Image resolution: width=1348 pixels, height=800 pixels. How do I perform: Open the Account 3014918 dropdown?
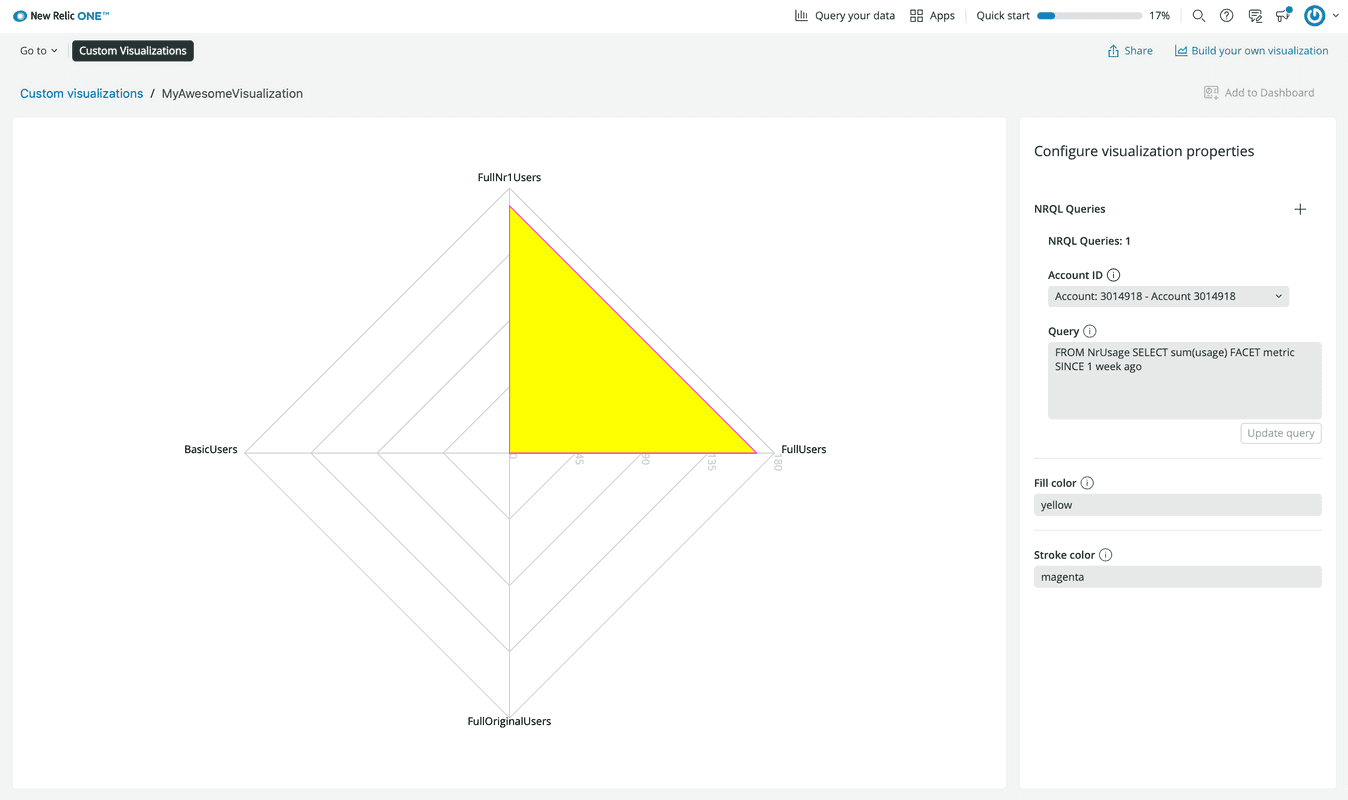click(1168, 296)
